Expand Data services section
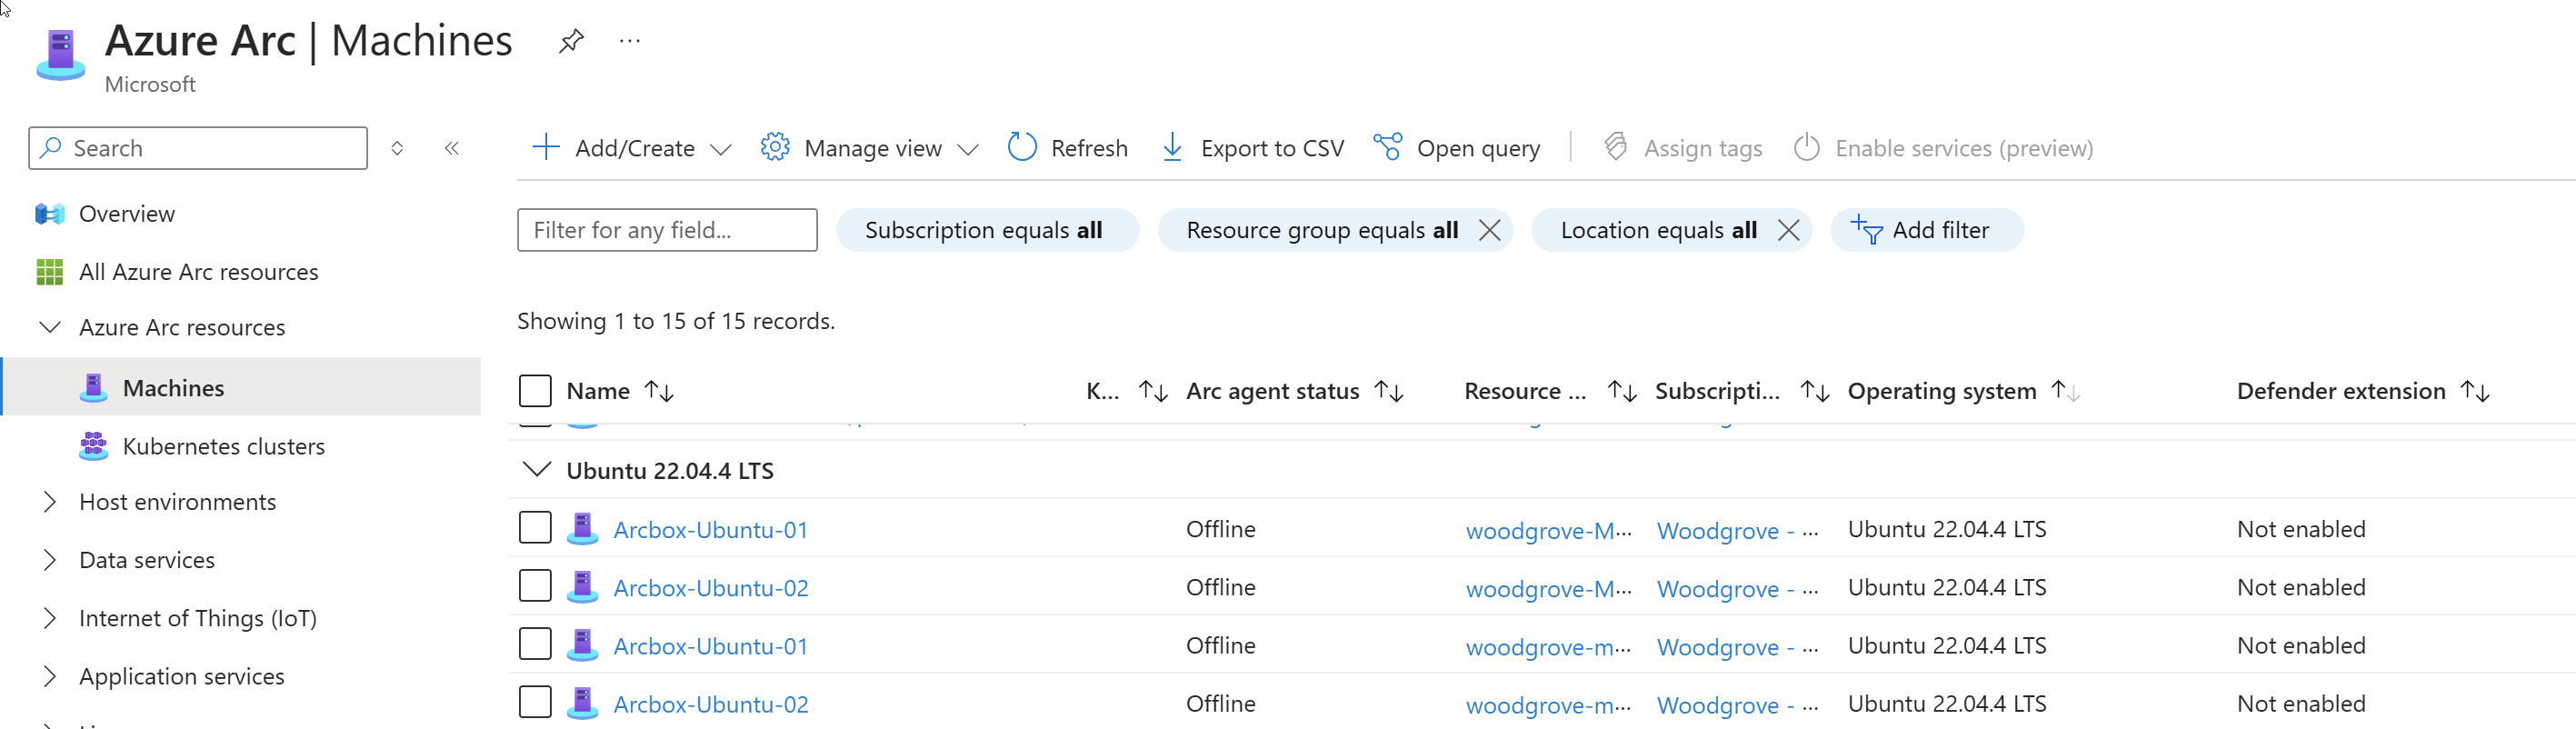The image size is (2576, 729). pos(50,560)
